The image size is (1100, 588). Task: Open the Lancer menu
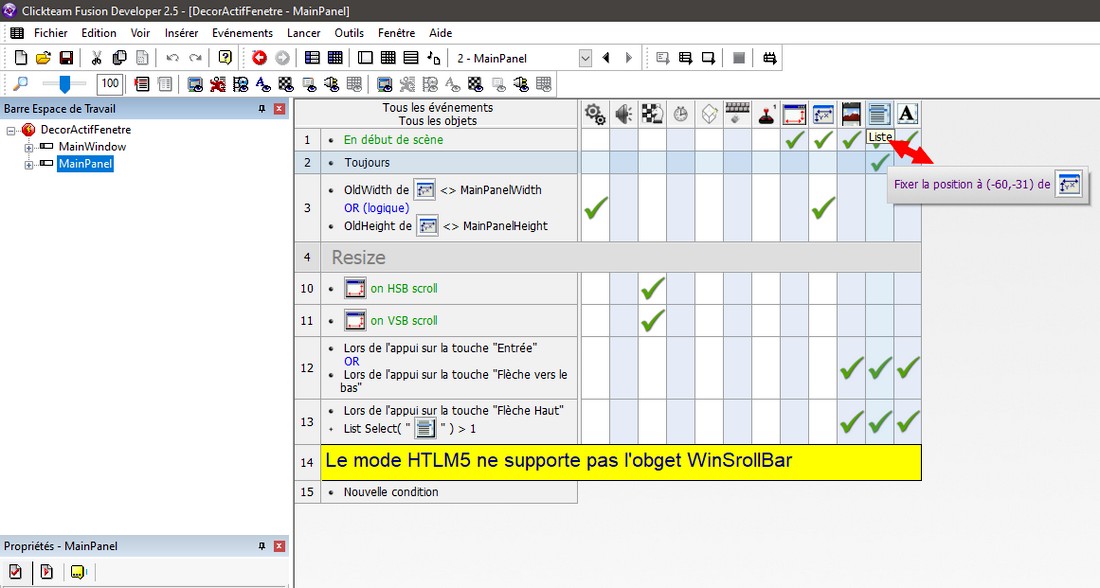coord(303,33)
